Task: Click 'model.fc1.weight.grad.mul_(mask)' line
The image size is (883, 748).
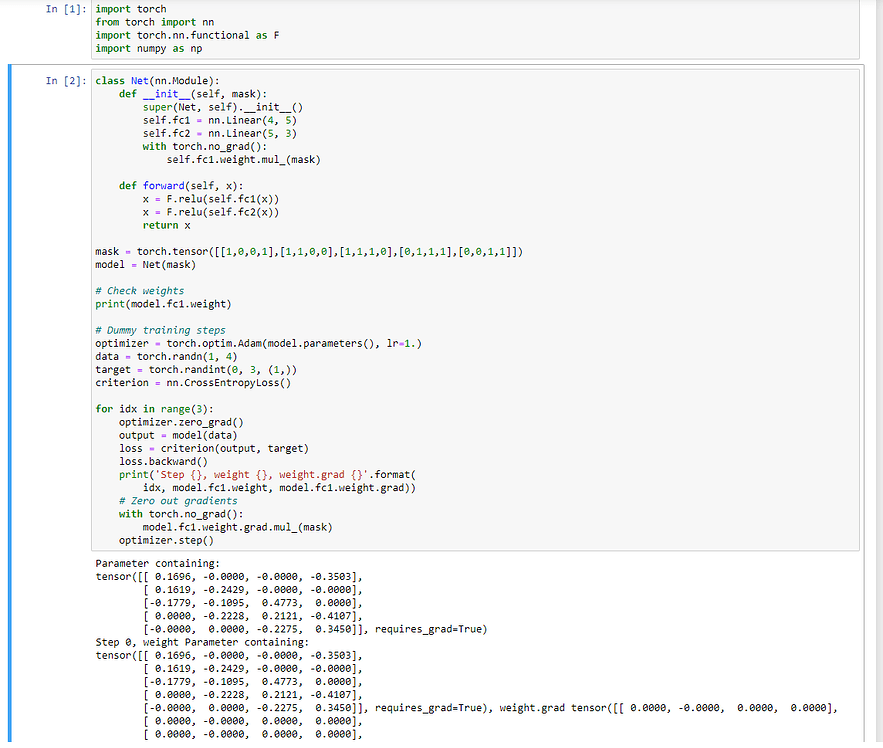Action: coord(238,527)
